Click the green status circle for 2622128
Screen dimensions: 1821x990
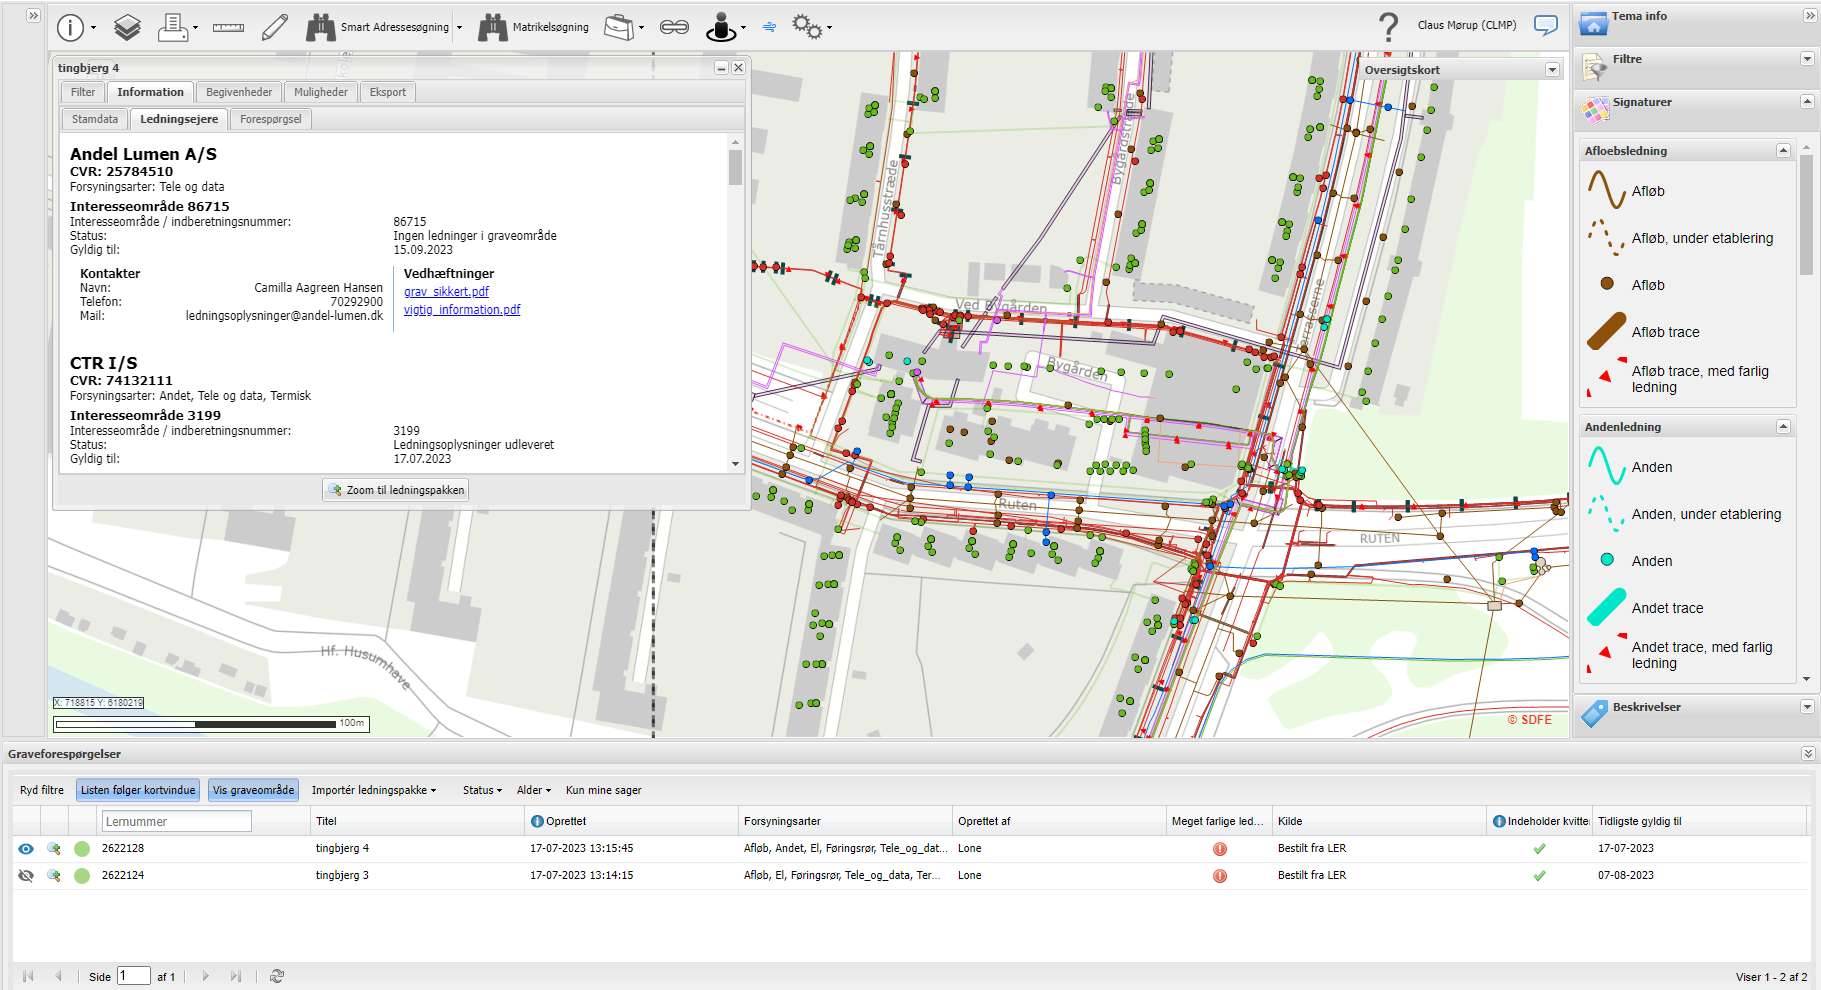click(82, 848)
